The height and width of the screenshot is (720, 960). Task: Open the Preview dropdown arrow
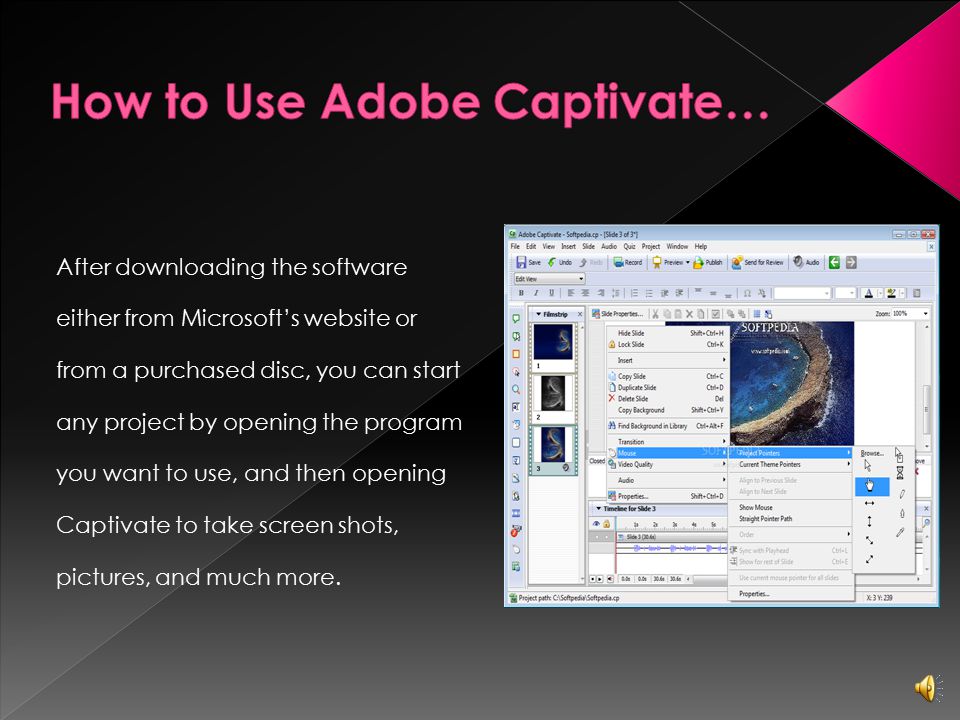688,263
